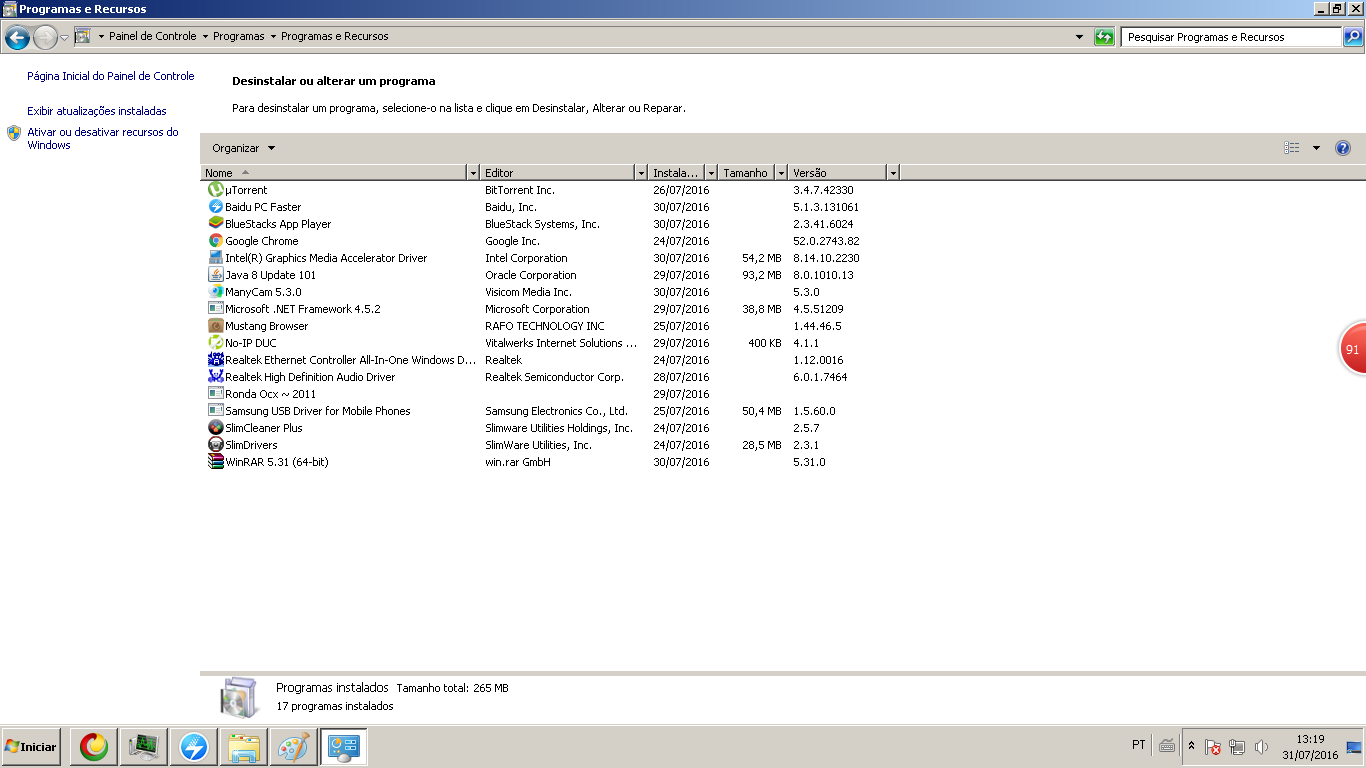Open Exibir atualizações instaladas link
1366x768 pixels.
tap(97, 111)
